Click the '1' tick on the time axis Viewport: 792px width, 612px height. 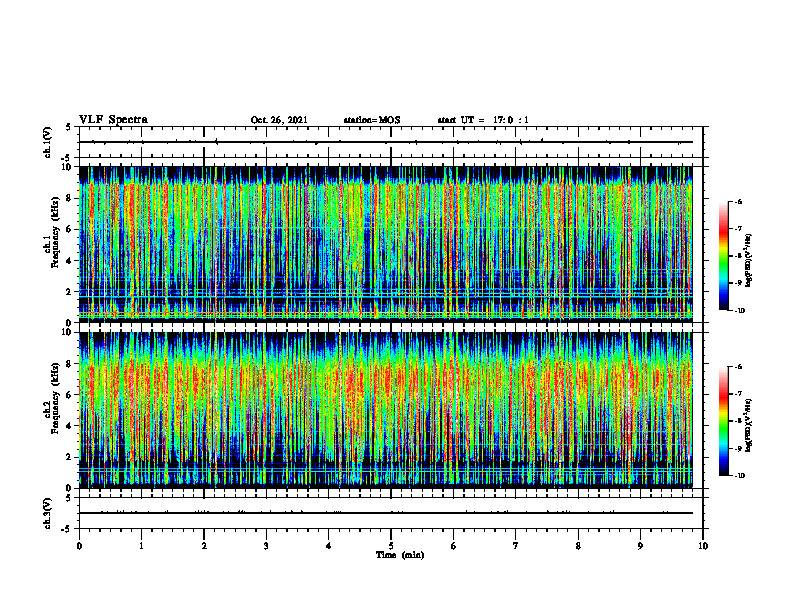coord(142,546)
